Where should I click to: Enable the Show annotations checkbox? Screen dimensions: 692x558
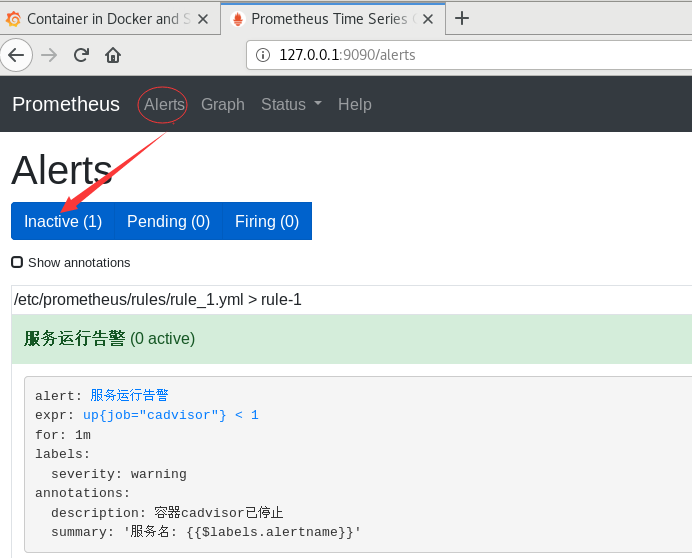click(17, 262)
